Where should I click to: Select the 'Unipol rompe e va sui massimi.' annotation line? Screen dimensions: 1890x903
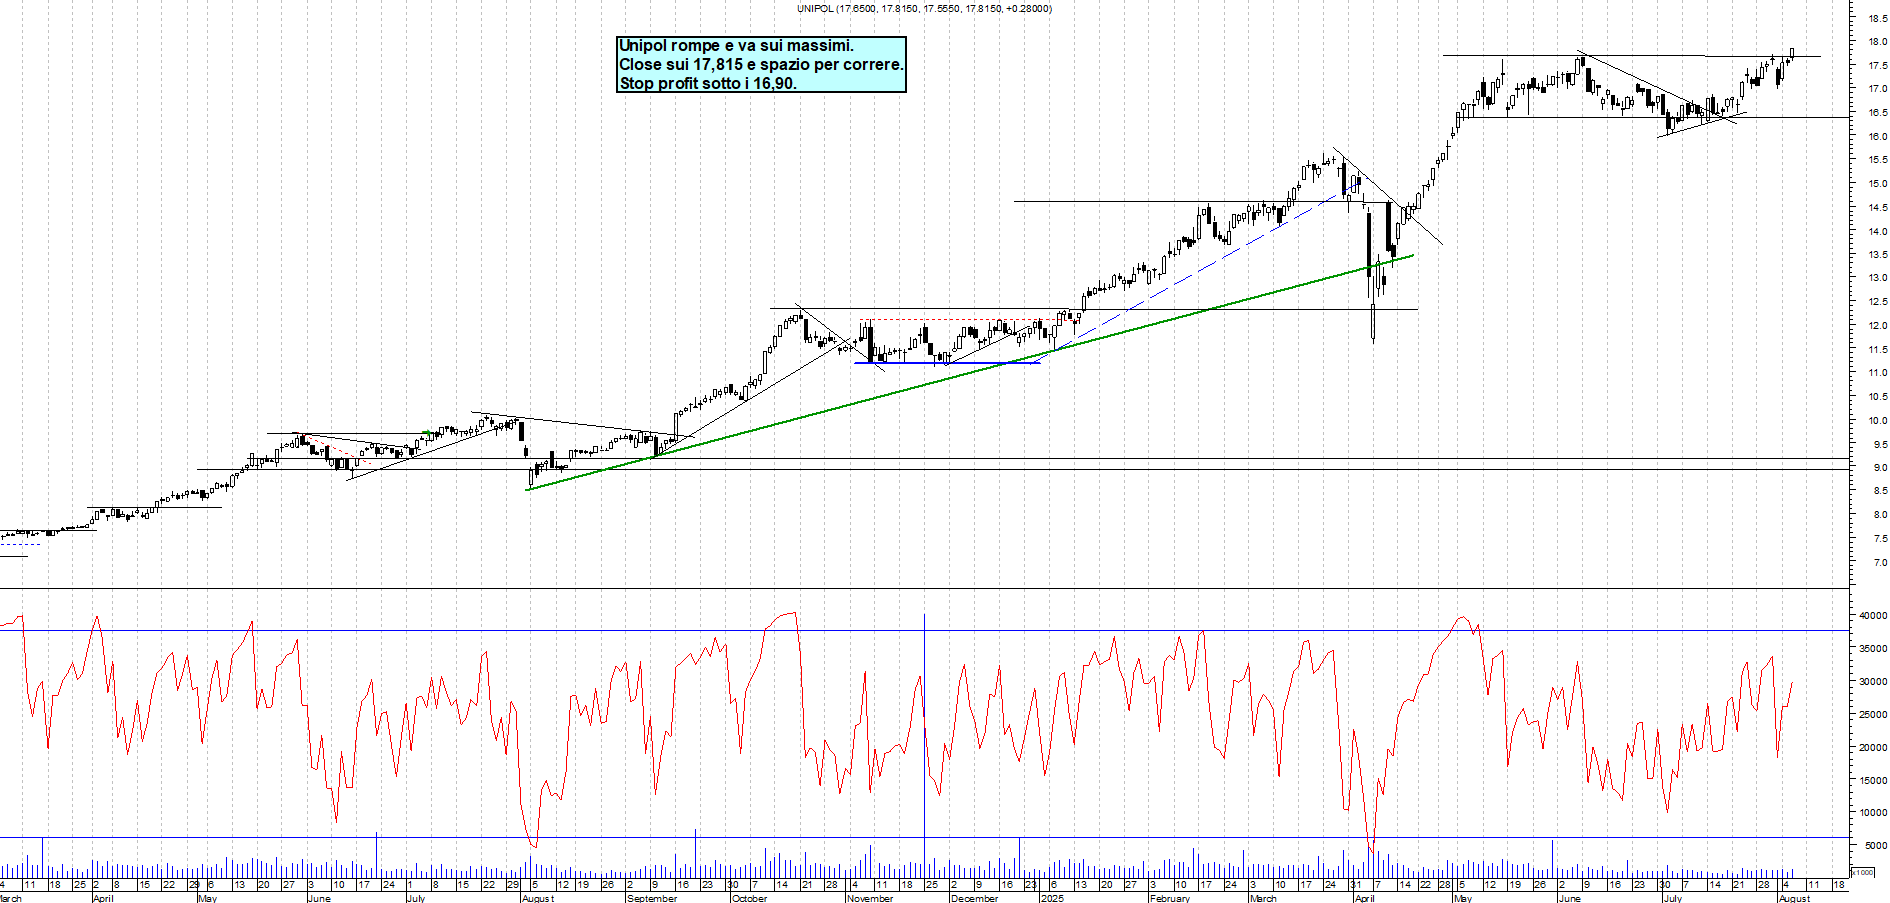click(736, 46)
